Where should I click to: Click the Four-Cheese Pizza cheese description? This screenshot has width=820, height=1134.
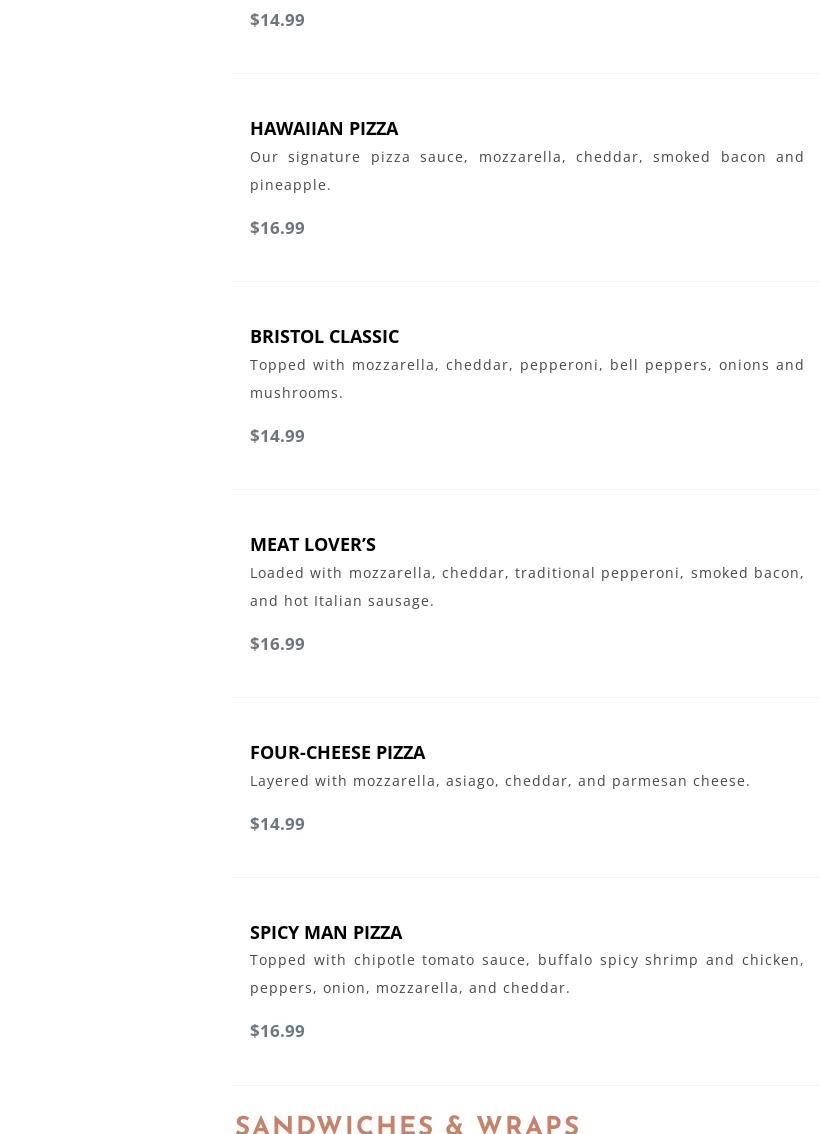point(499,781)
